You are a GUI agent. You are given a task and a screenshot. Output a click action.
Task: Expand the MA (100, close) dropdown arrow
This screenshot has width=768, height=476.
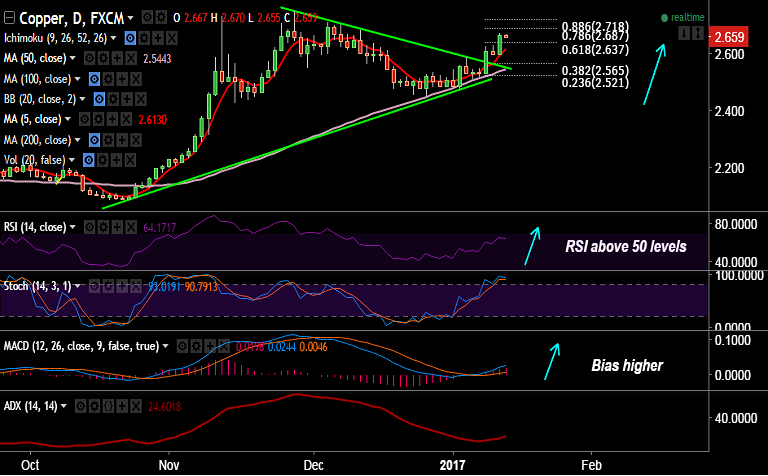[x=78, y=79]
